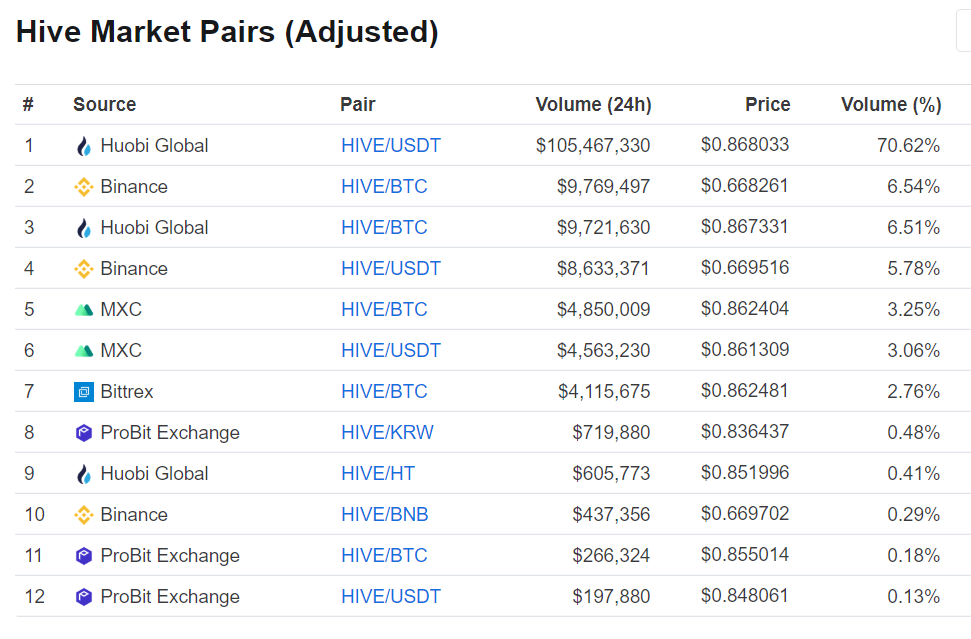The width and height of the screenshot is (971, 639).
Task: Open HIVE/BTC pair on Bittrex, row 7
Action: (384, 391)
